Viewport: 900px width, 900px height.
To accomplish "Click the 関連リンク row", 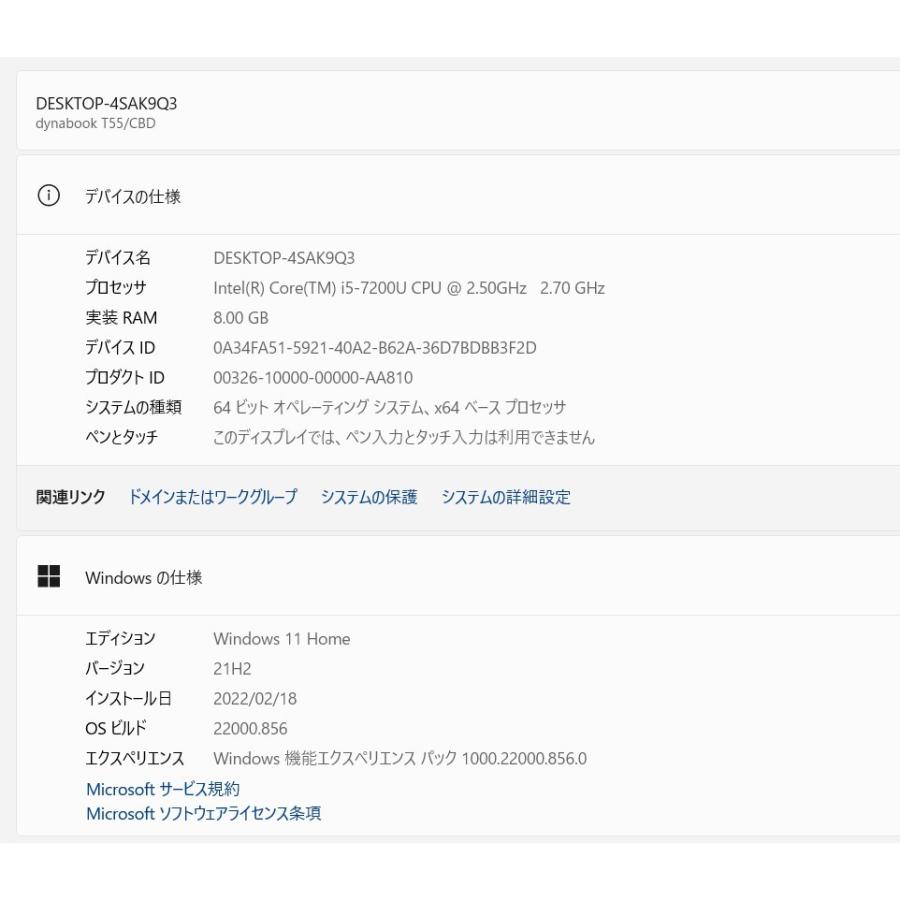I will (x=68, y=497).
